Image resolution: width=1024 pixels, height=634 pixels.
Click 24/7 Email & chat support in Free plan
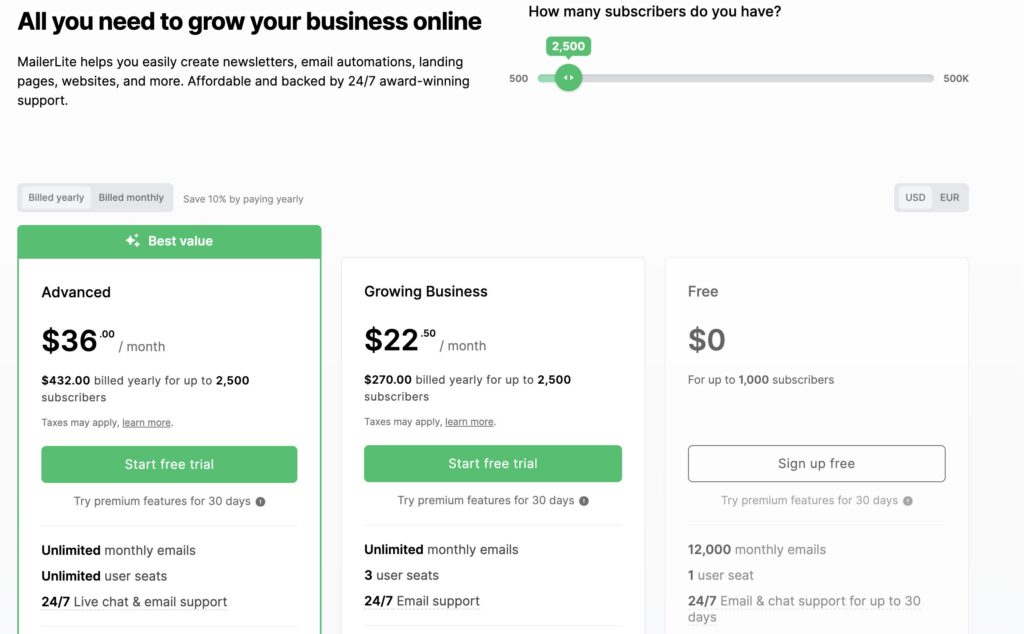[804, 609]
